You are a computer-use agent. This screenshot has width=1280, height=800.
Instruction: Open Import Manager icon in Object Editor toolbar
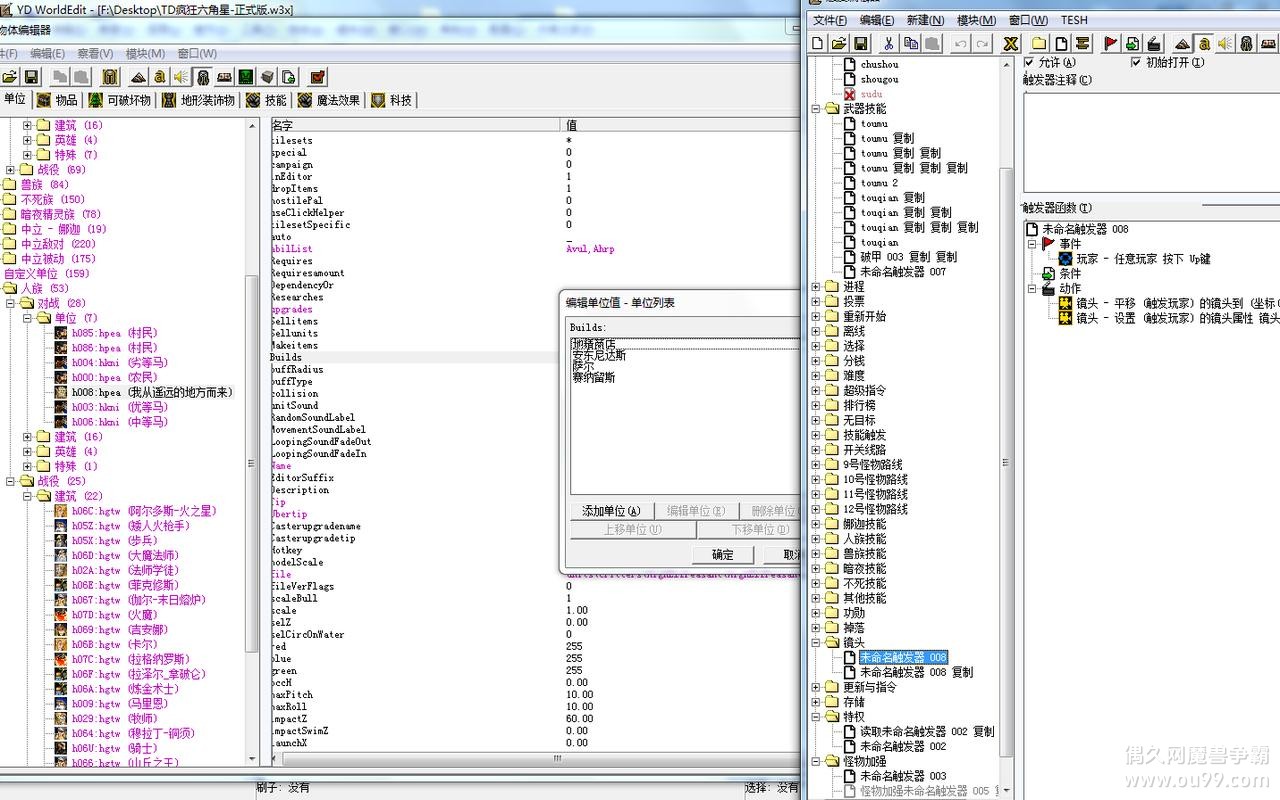(288, 77)
